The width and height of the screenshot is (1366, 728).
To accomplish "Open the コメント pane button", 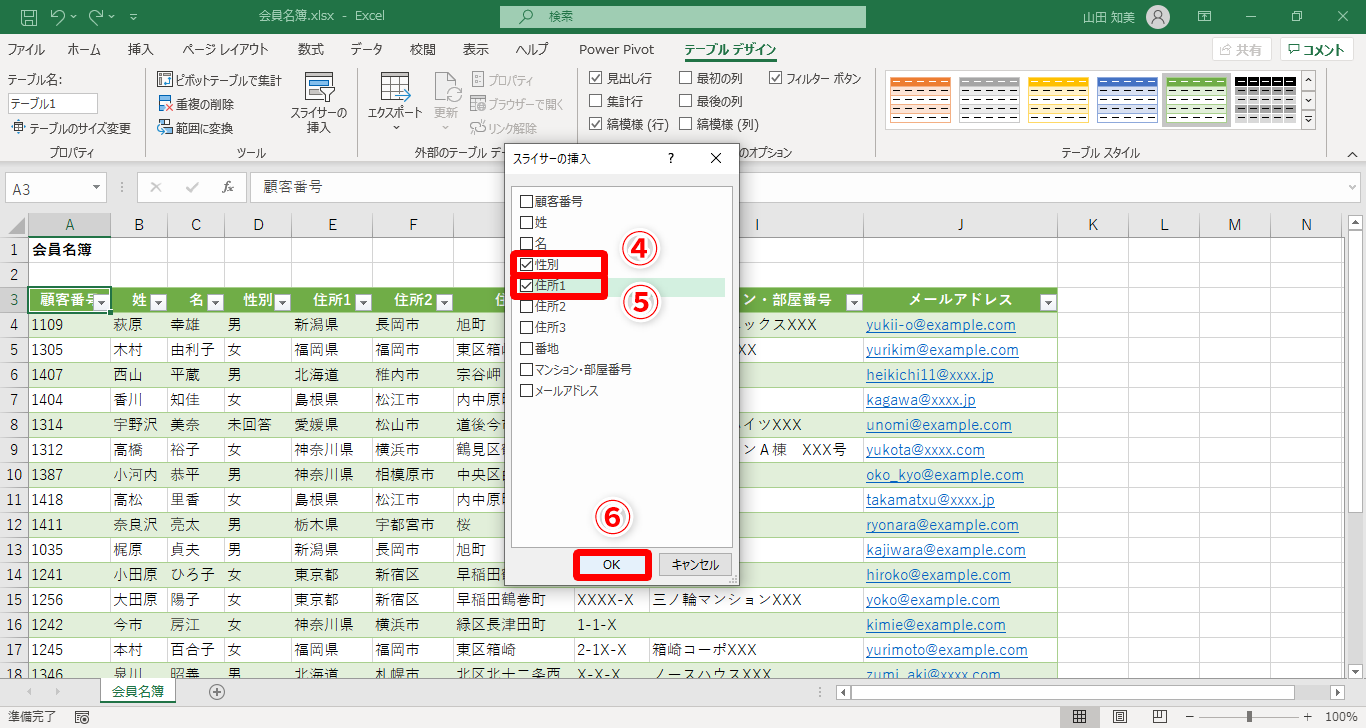I will [1316, 50].
